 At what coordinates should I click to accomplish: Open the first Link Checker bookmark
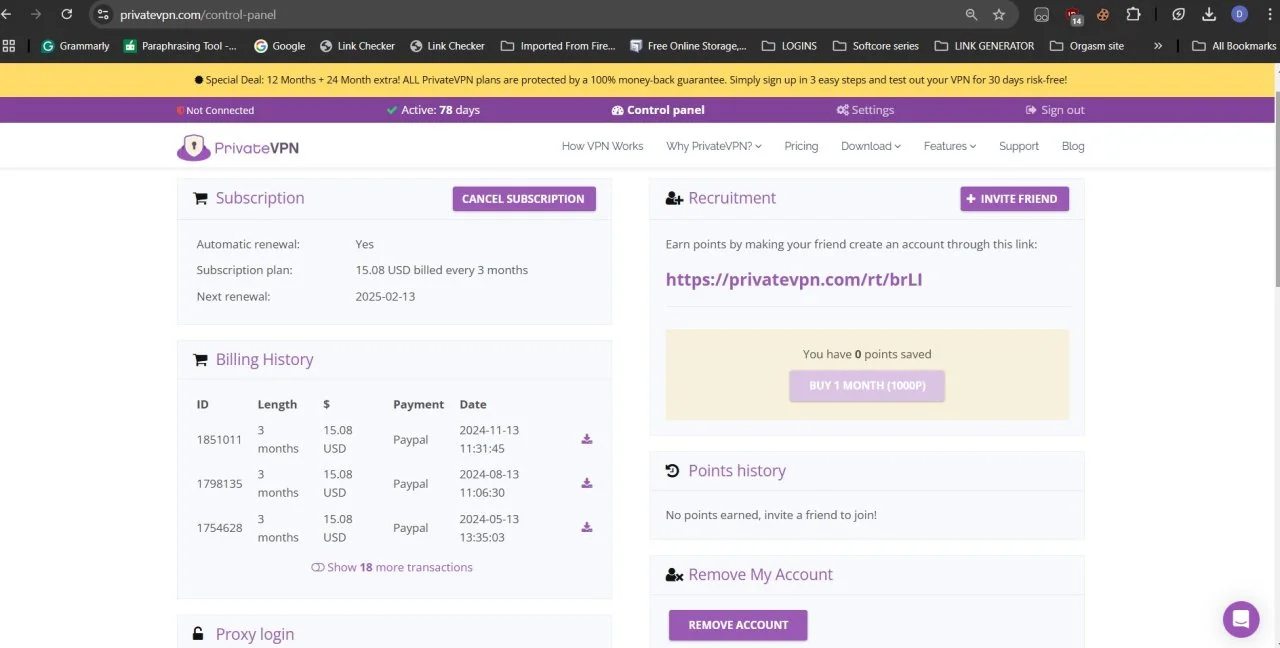(357, 46)
